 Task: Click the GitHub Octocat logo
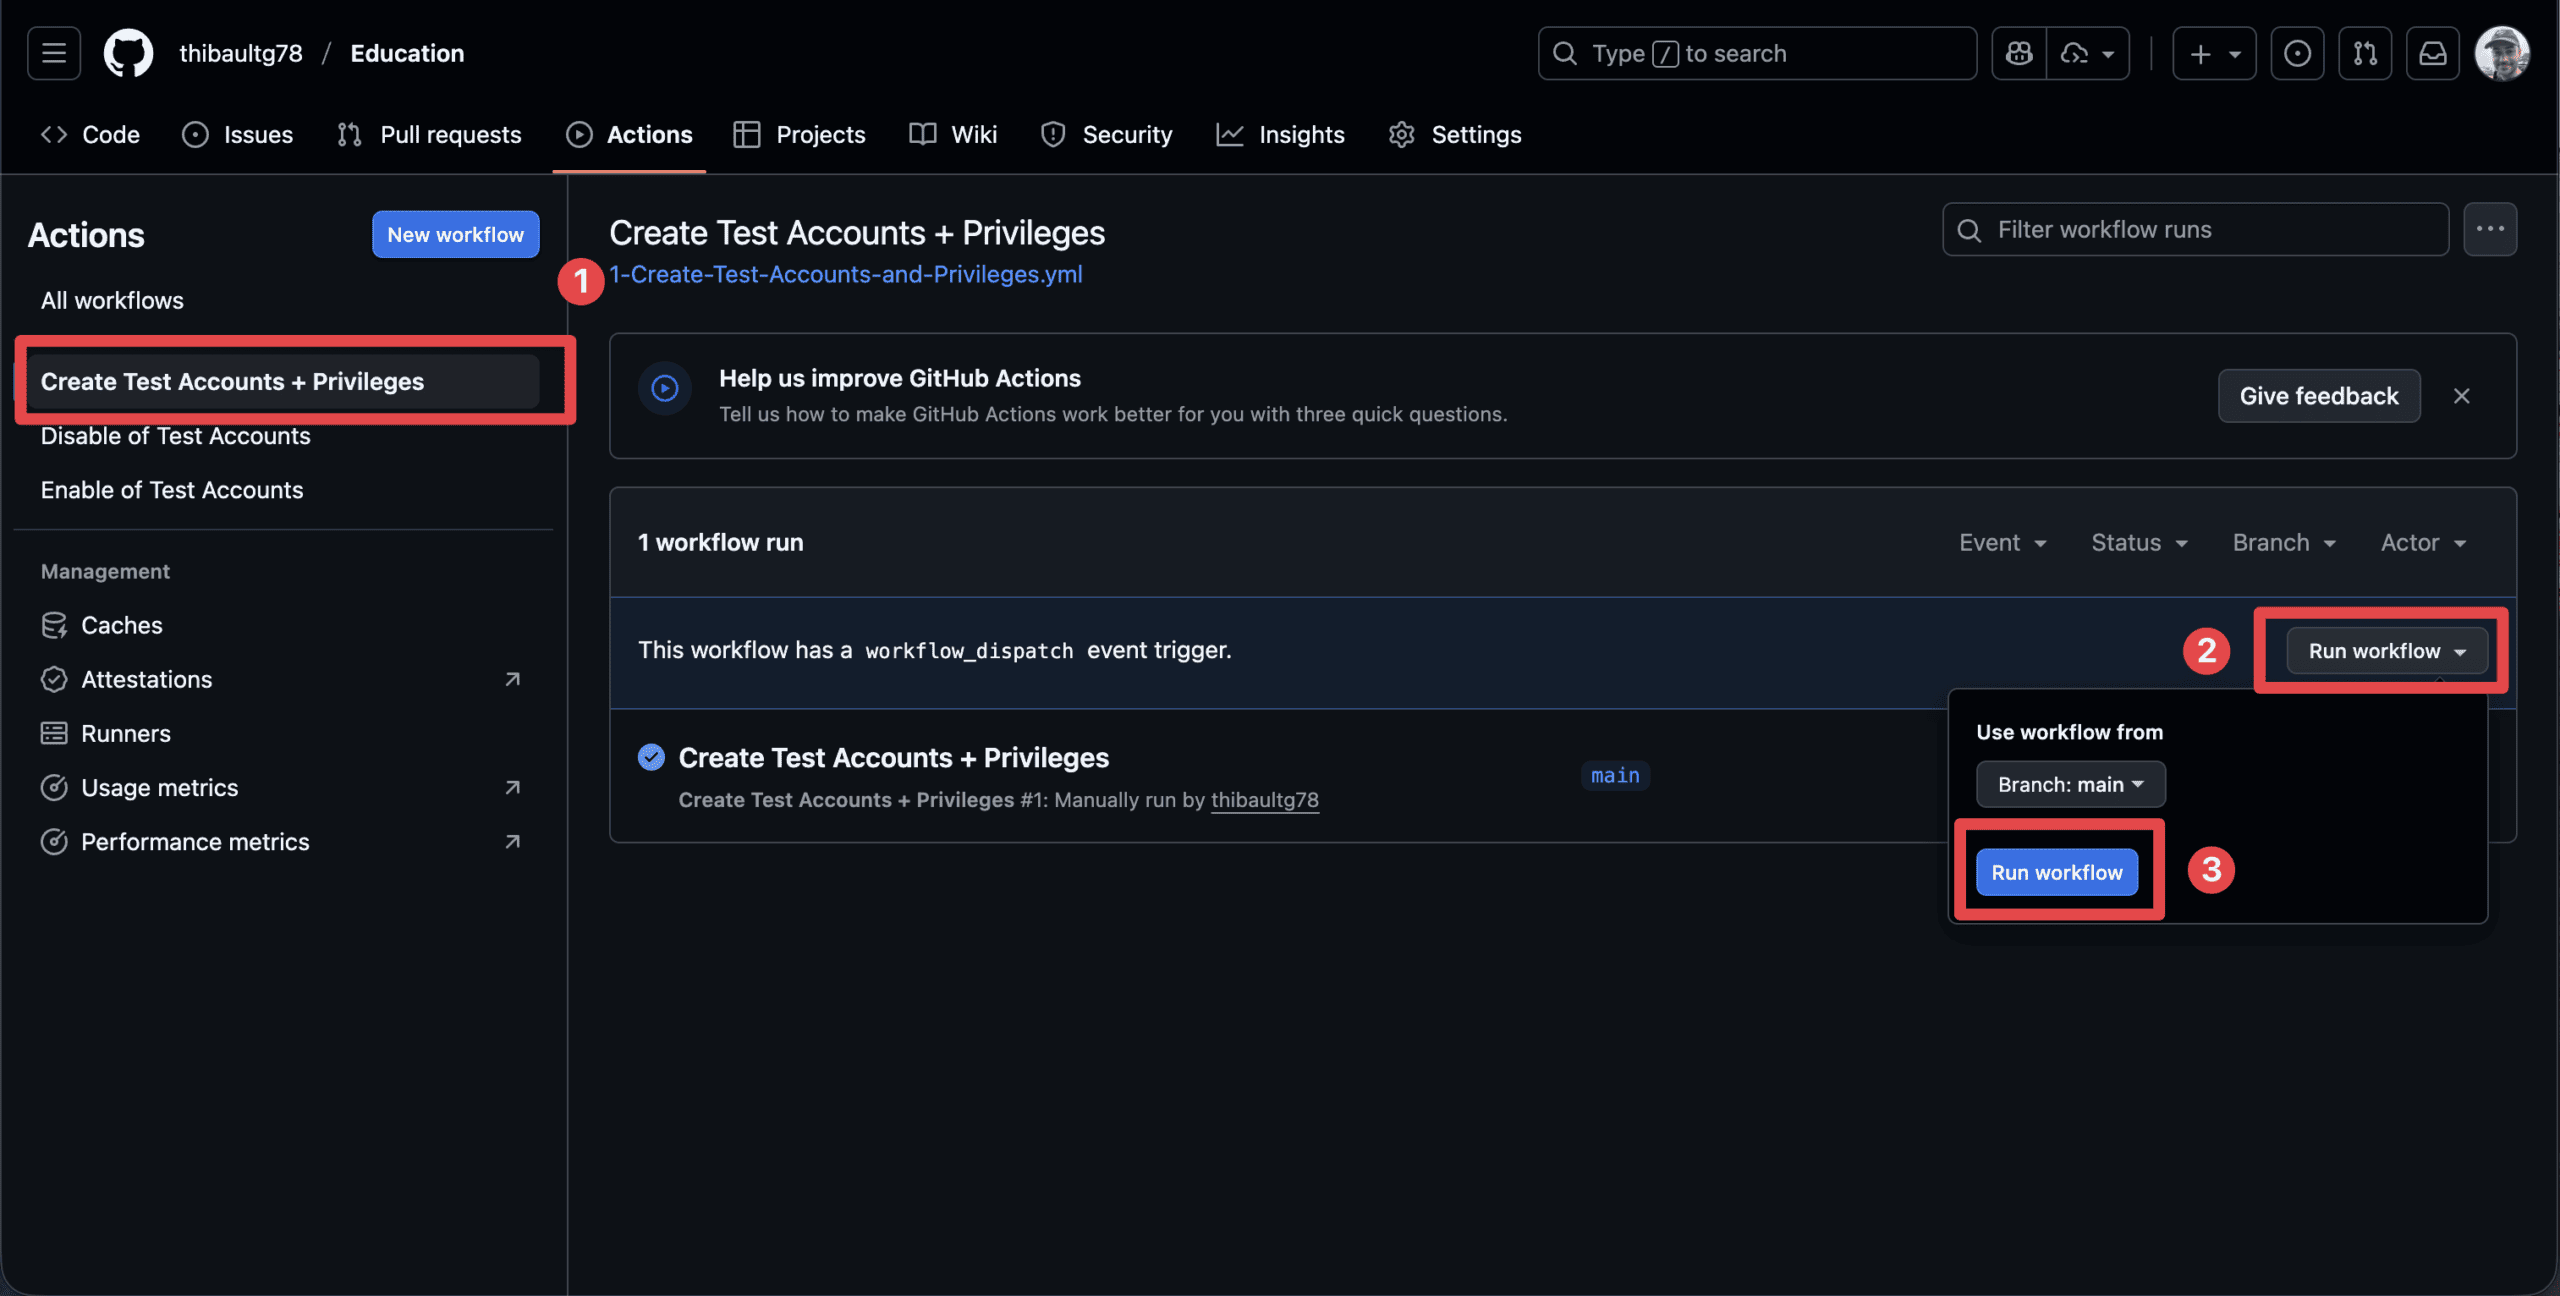pyautogui.click(x=128, y=53)
